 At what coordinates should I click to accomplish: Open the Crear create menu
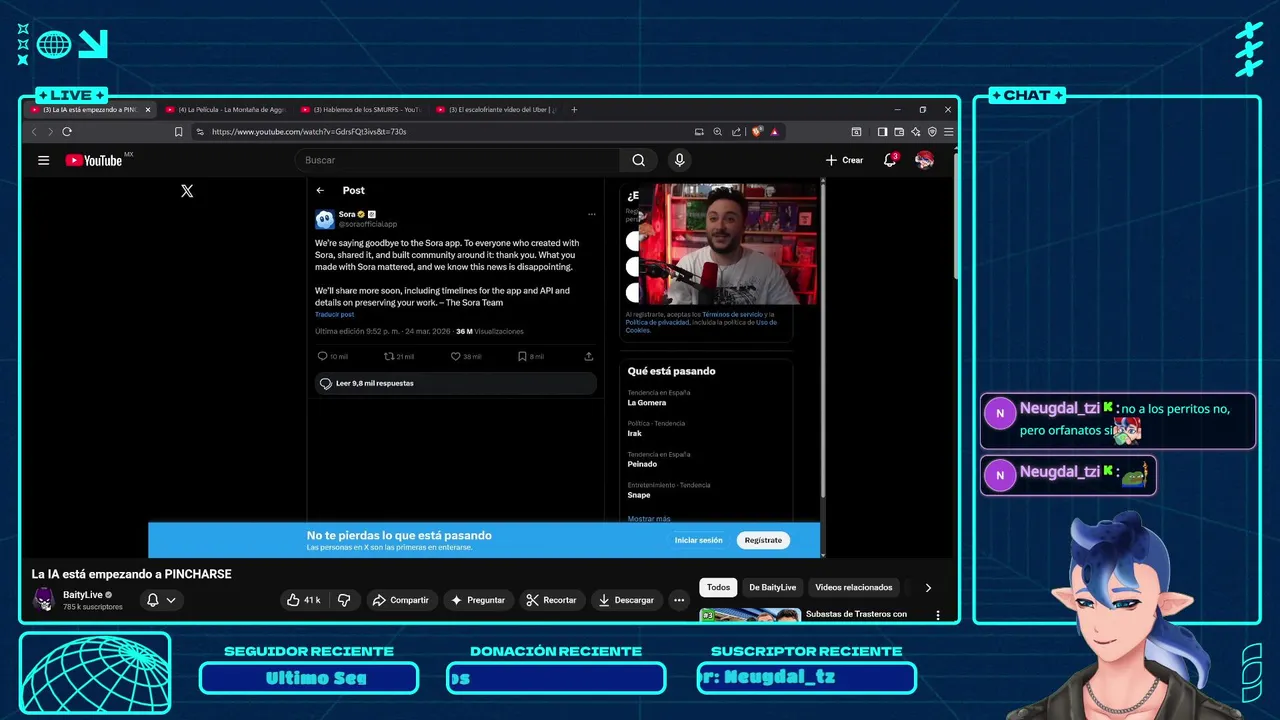[844, 160]
